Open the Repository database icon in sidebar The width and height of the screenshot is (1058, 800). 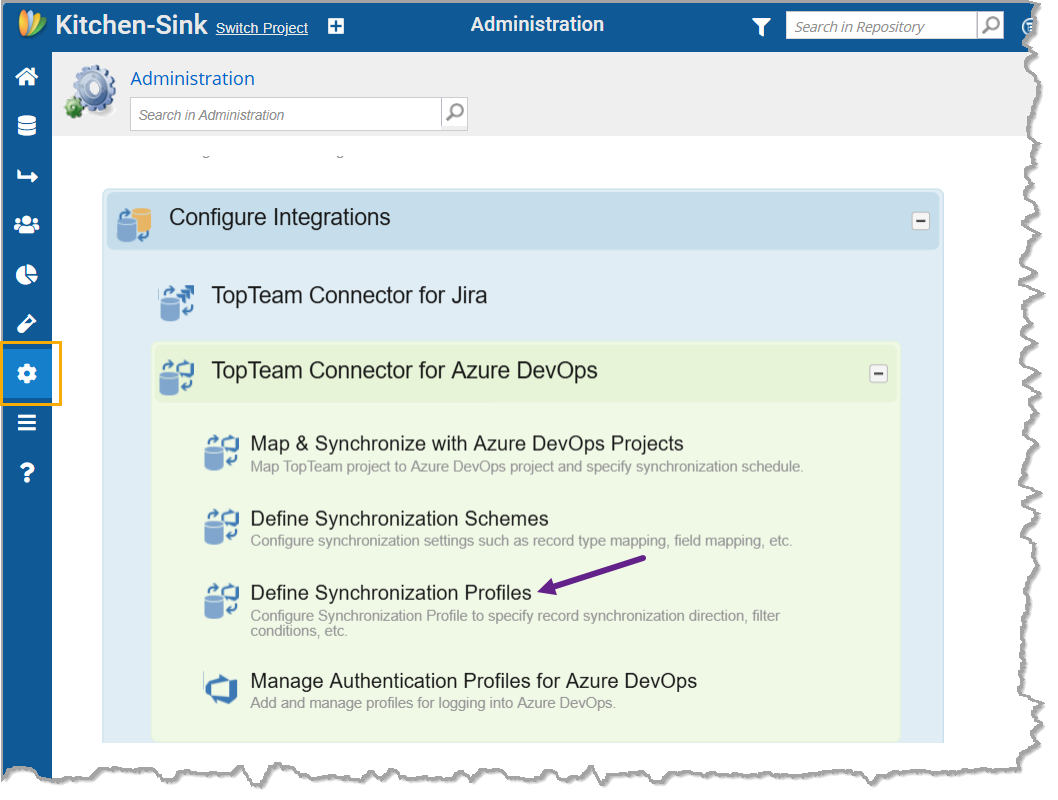(x=27, y=126)
